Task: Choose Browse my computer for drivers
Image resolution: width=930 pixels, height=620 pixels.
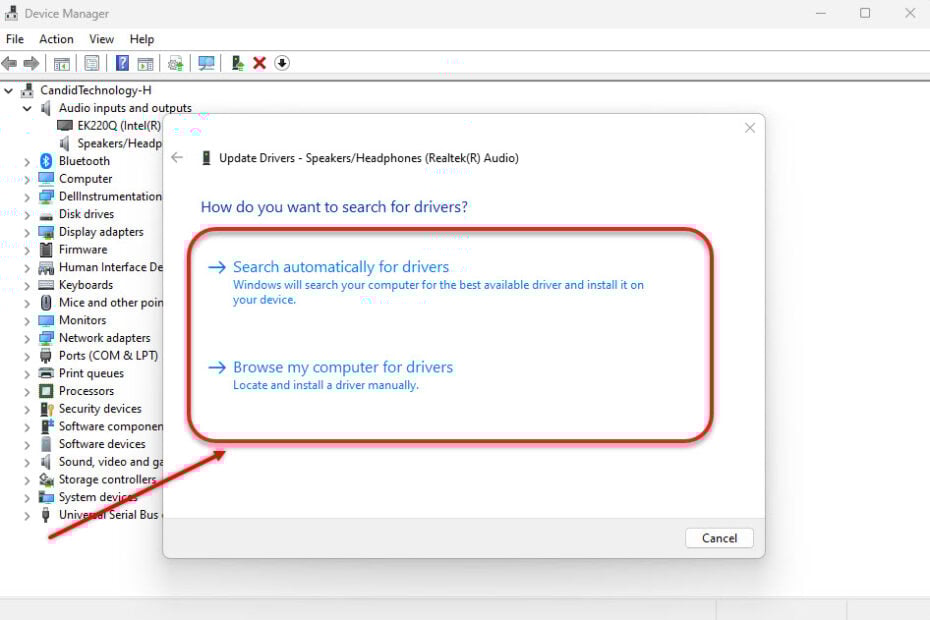Action: (x=343, y=367)
